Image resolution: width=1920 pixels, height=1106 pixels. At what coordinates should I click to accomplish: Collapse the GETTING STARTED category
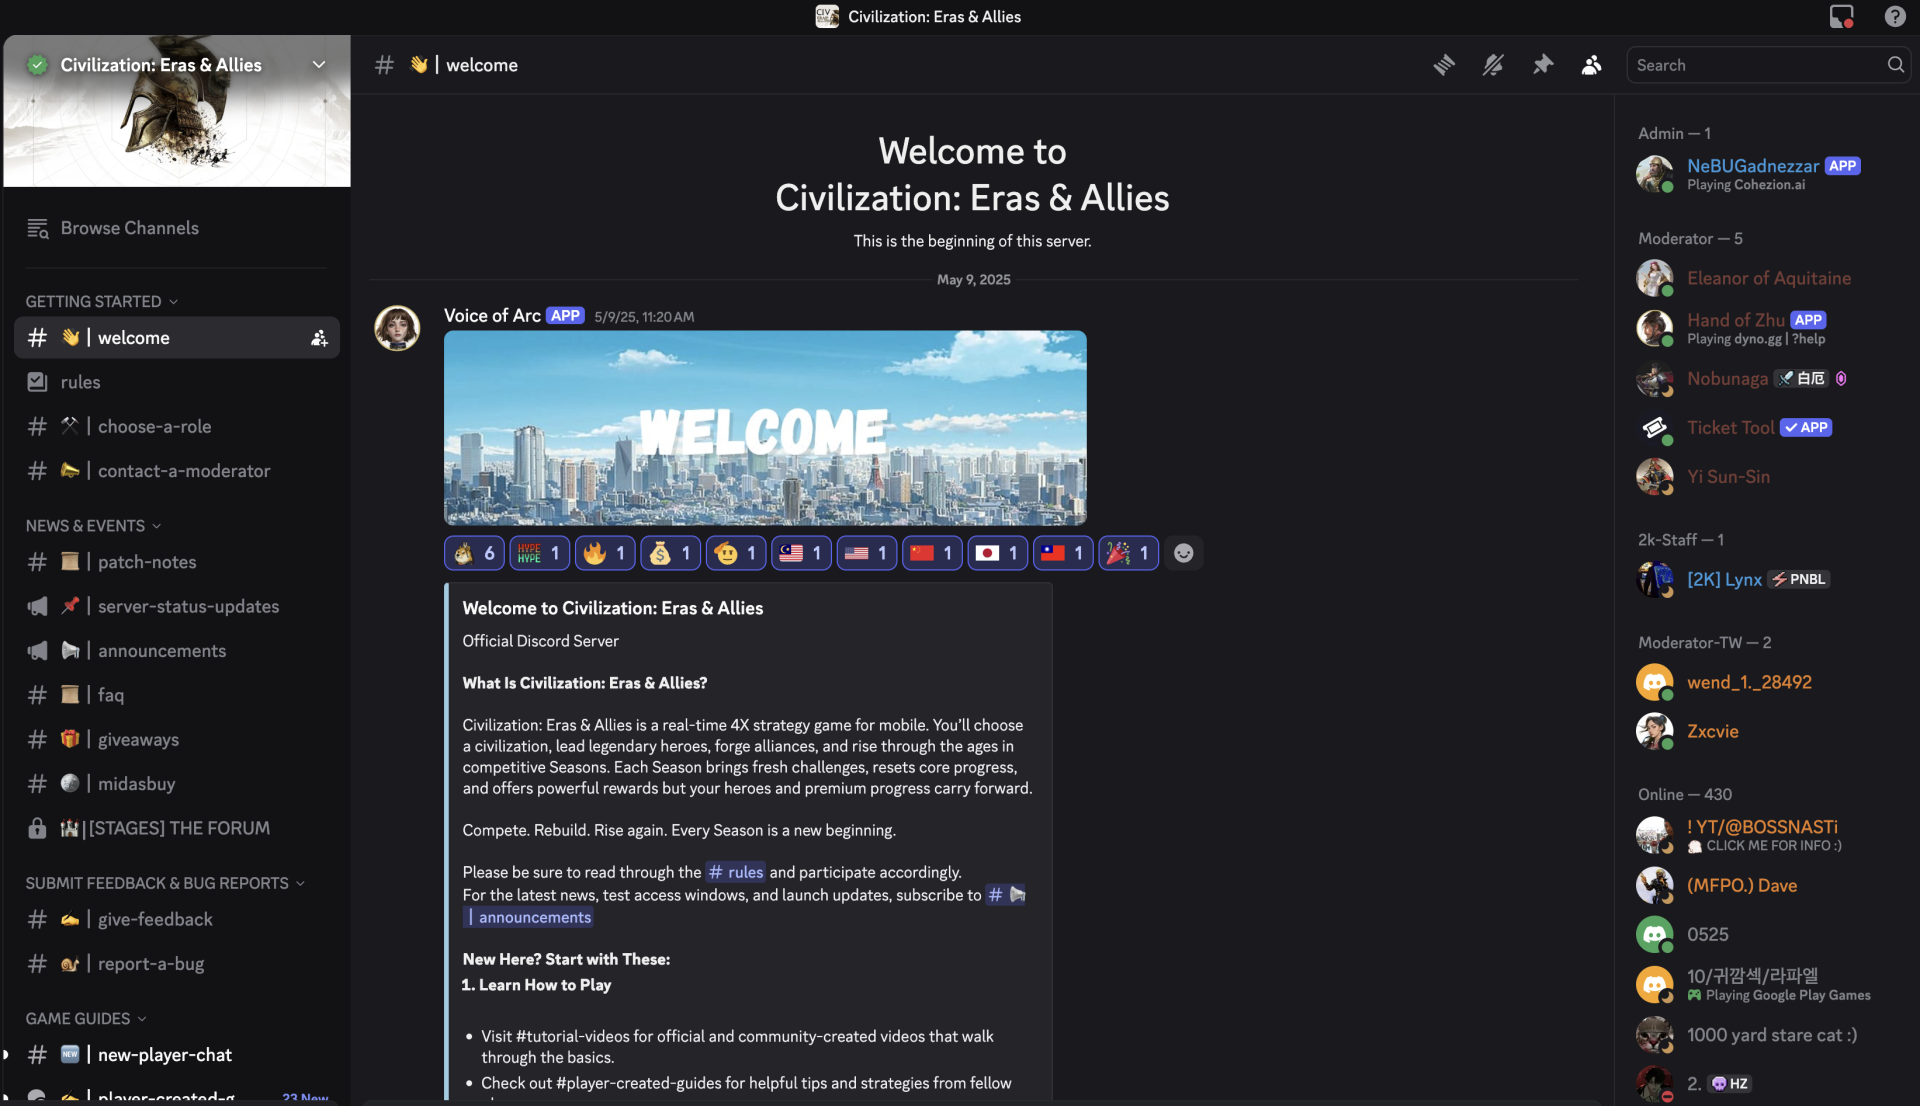(x=102, y=301)
